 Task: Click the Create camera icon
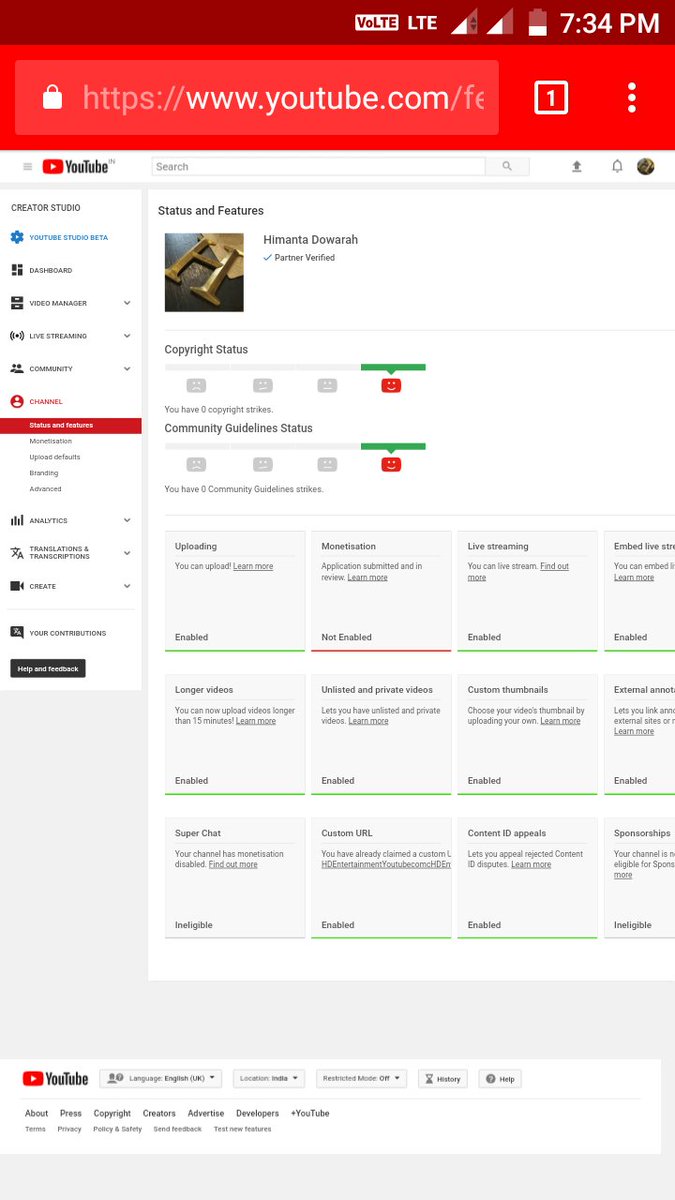[x=17, y=586]
